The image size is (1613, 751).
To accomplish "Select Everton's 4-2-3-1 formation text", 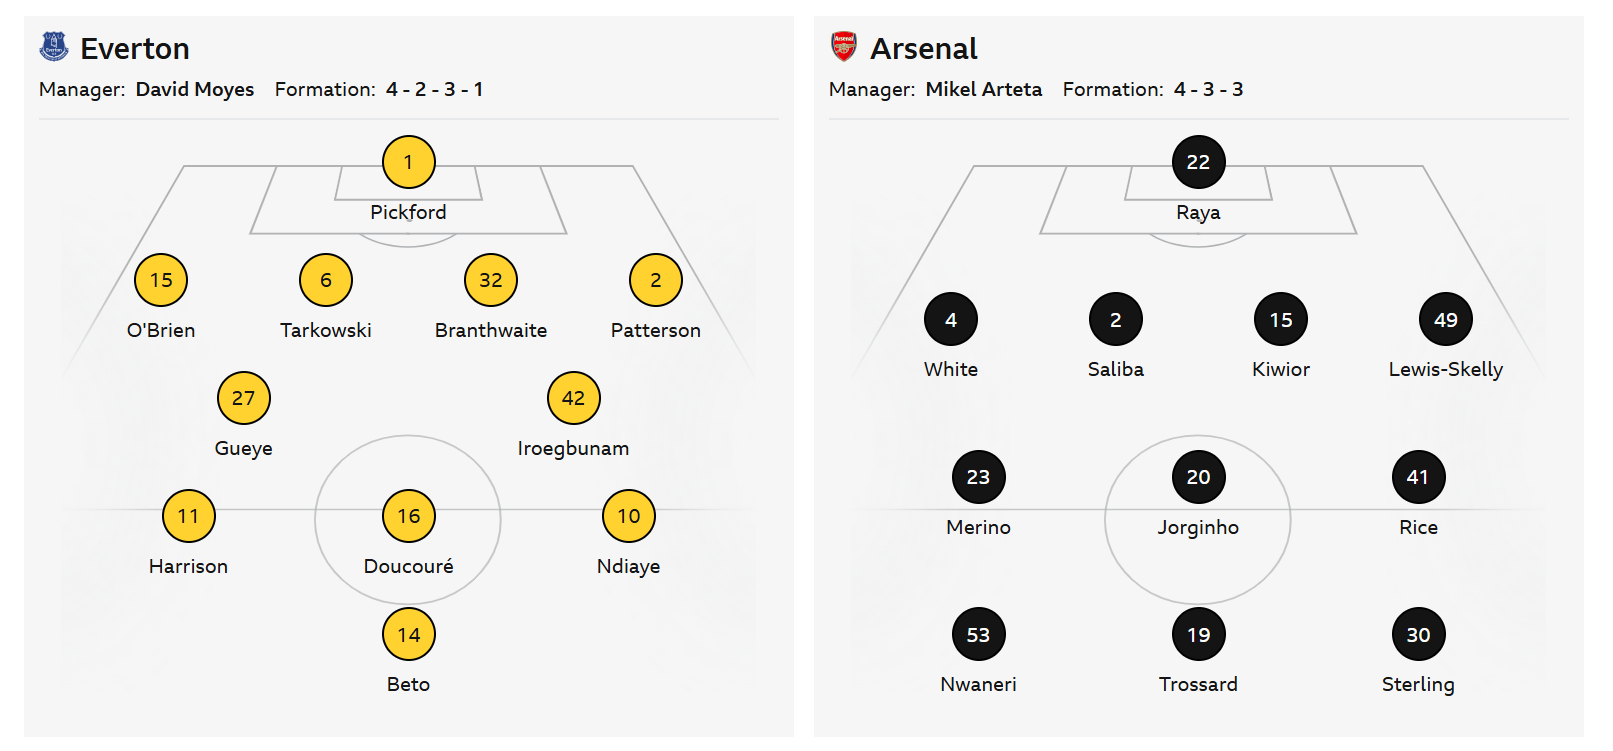I will 435,89.
